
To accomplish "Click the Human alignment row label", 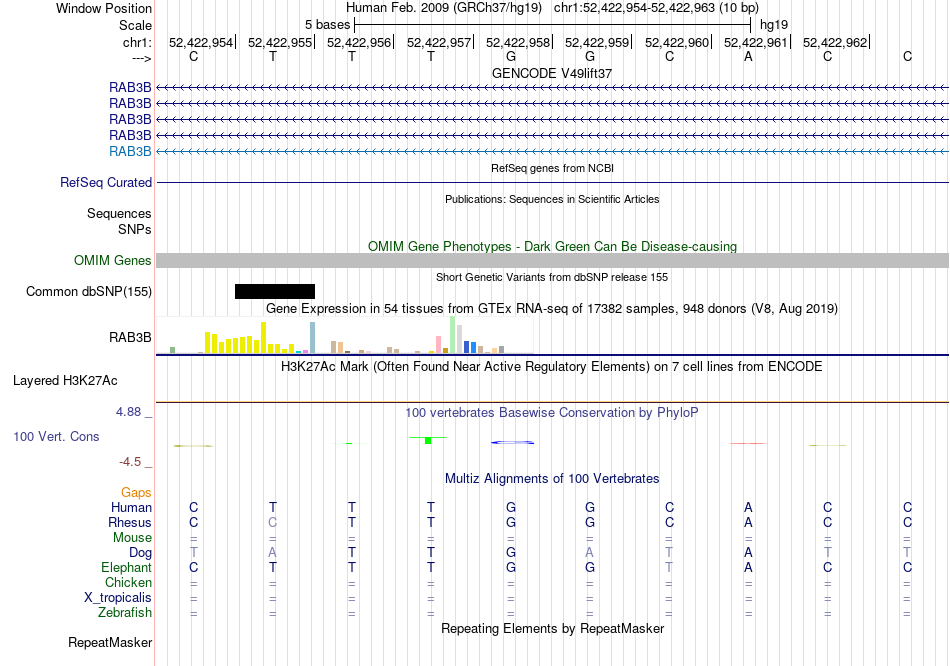I will [131, 508].
